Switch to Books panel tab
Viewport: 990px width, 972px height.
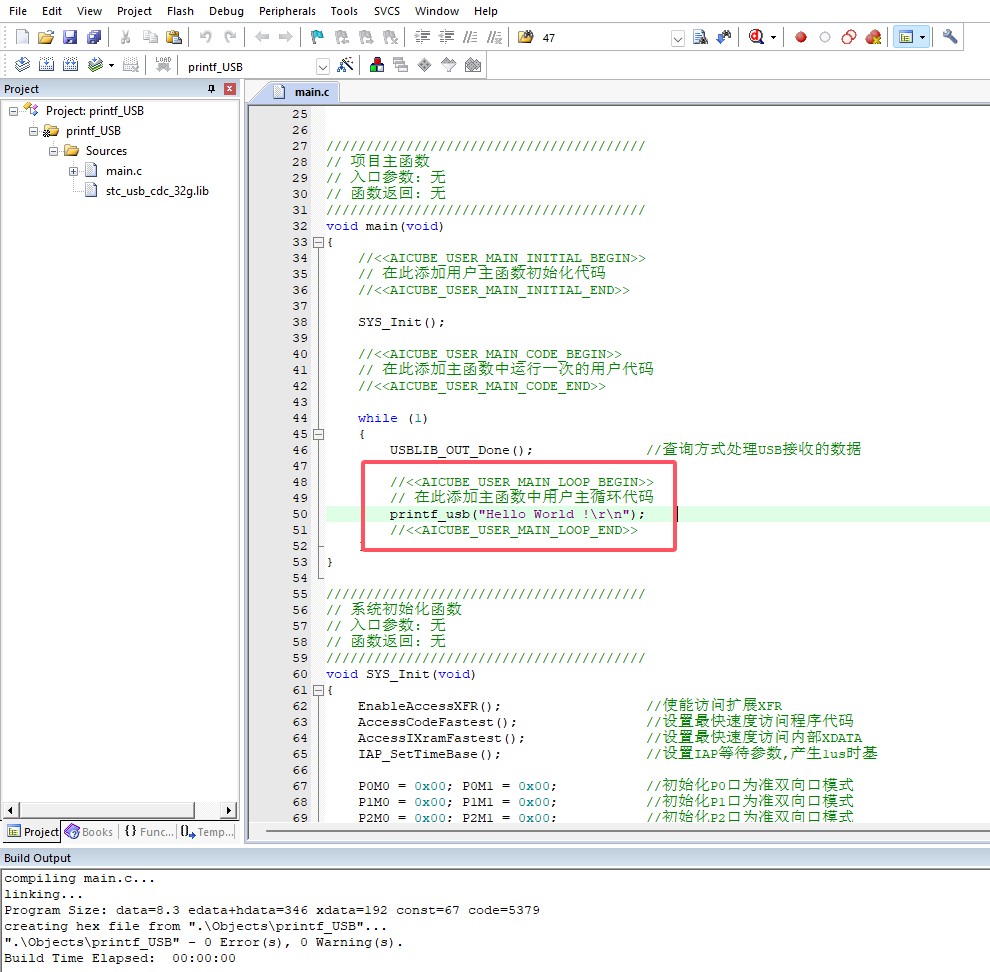click(90, 832)
